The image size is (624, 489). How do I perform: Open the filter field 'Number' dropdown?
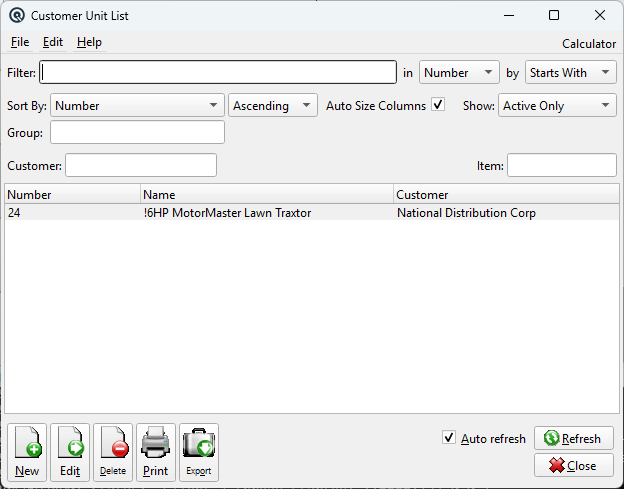tap(459, 72)
